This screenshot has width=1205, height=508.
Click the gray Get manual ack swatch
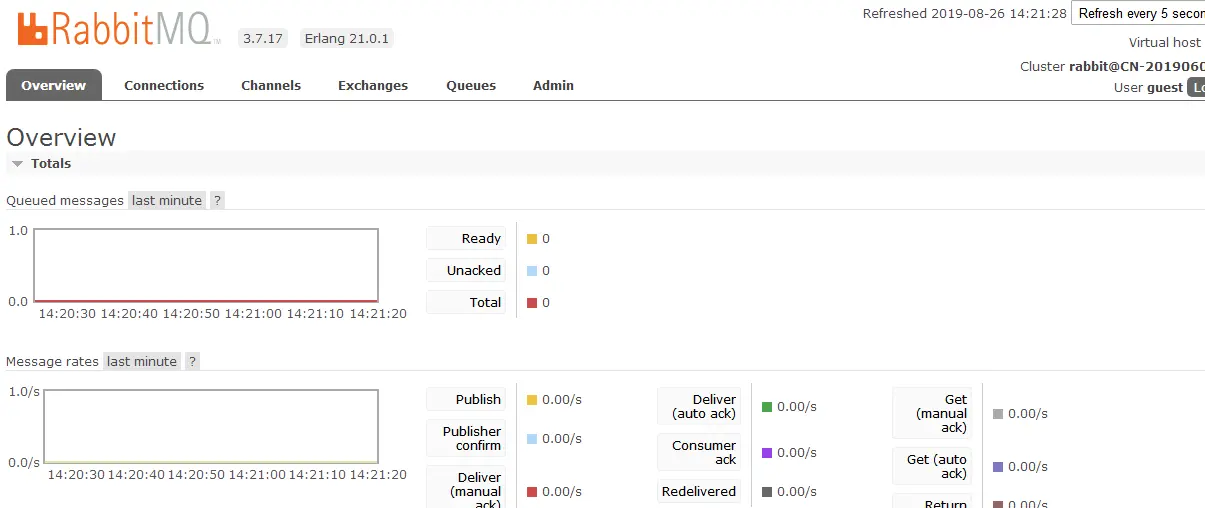point(998,414)
